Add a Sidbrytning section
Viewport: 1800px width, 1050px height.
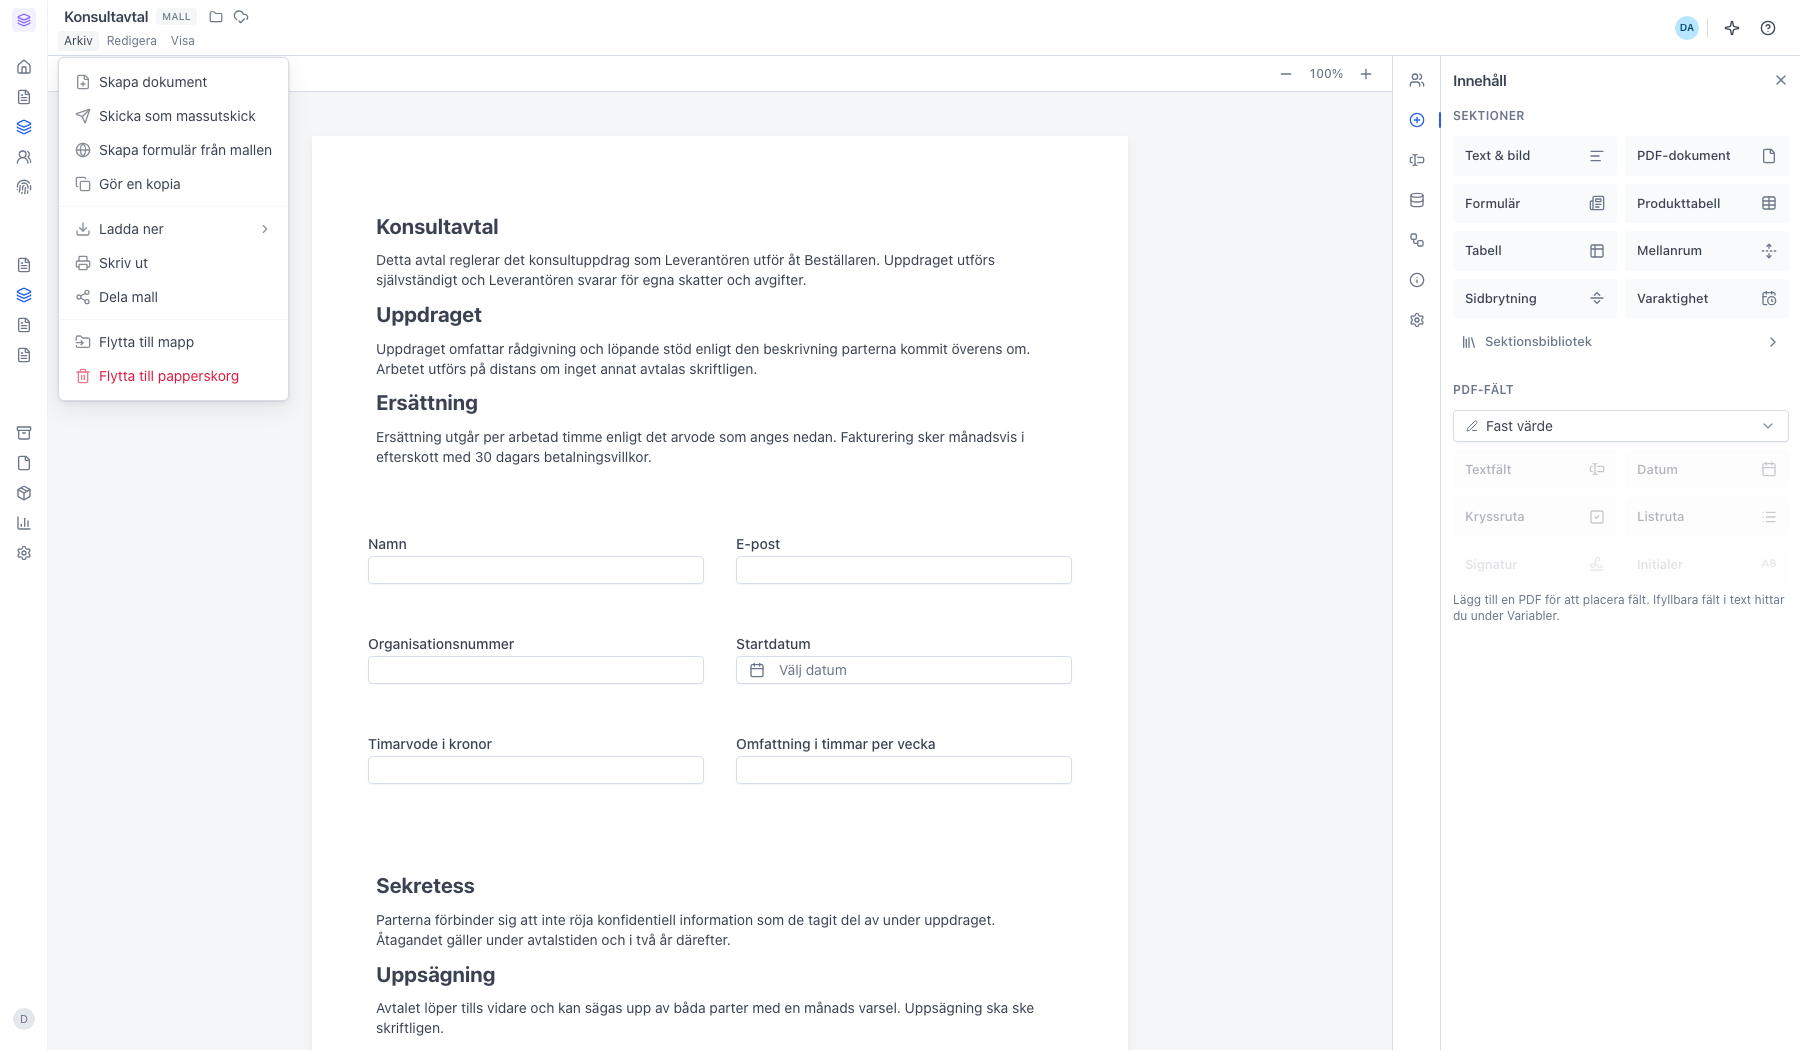click(1534, 298)
